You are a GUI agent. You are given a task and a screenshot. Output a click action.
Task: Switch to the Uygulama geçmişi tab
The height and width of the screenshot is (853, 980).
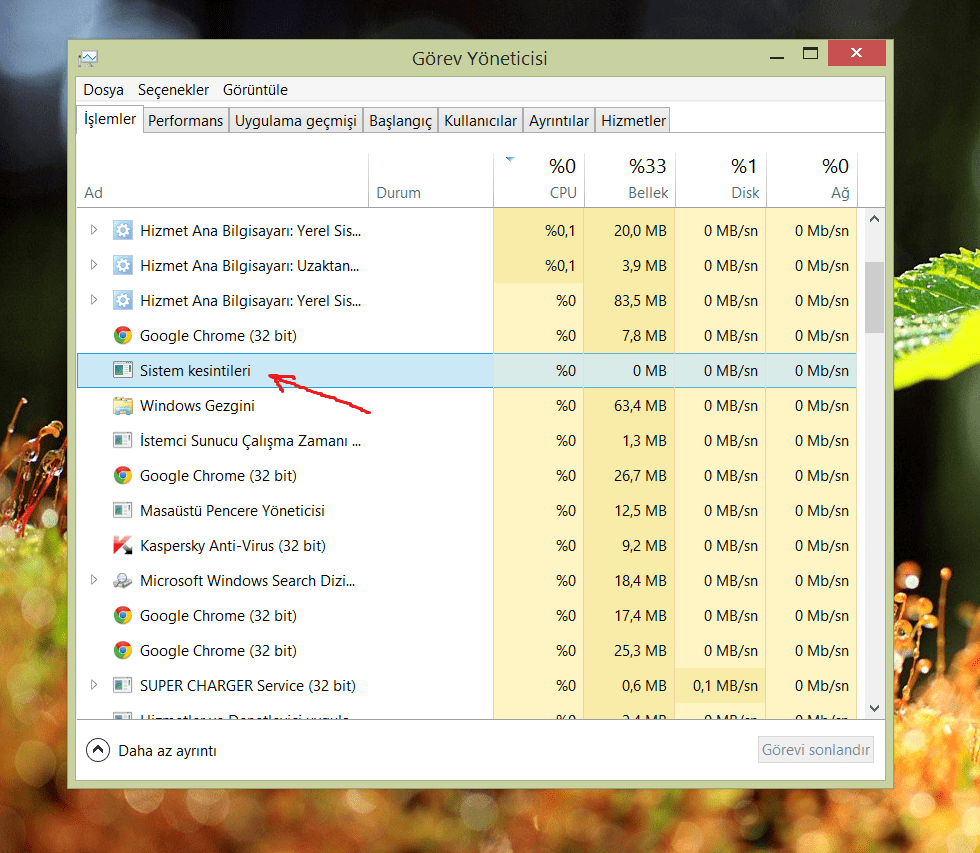[x=296, y=121]
